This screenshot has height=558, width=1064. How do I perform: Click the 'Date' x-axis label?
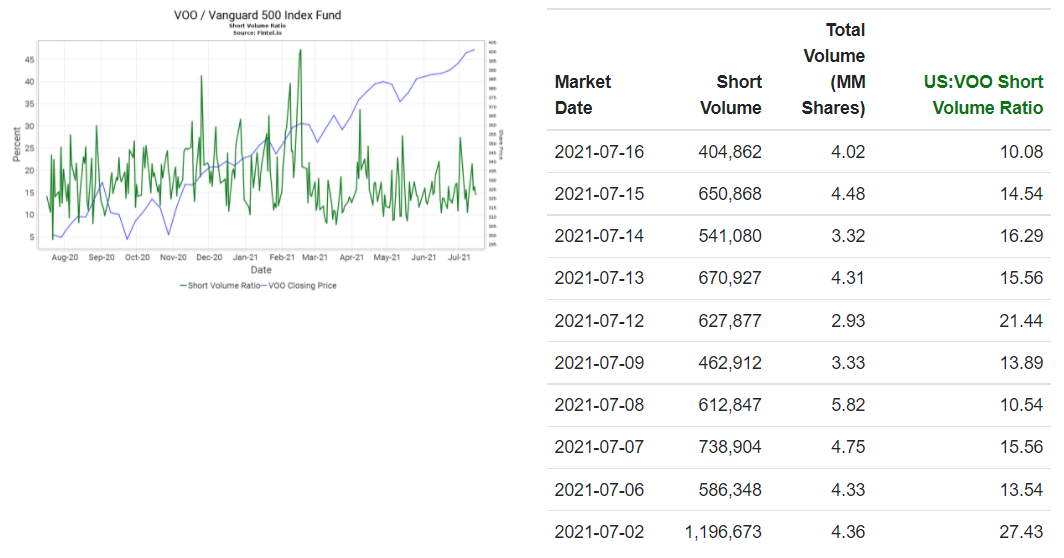[x=261, y=269]
